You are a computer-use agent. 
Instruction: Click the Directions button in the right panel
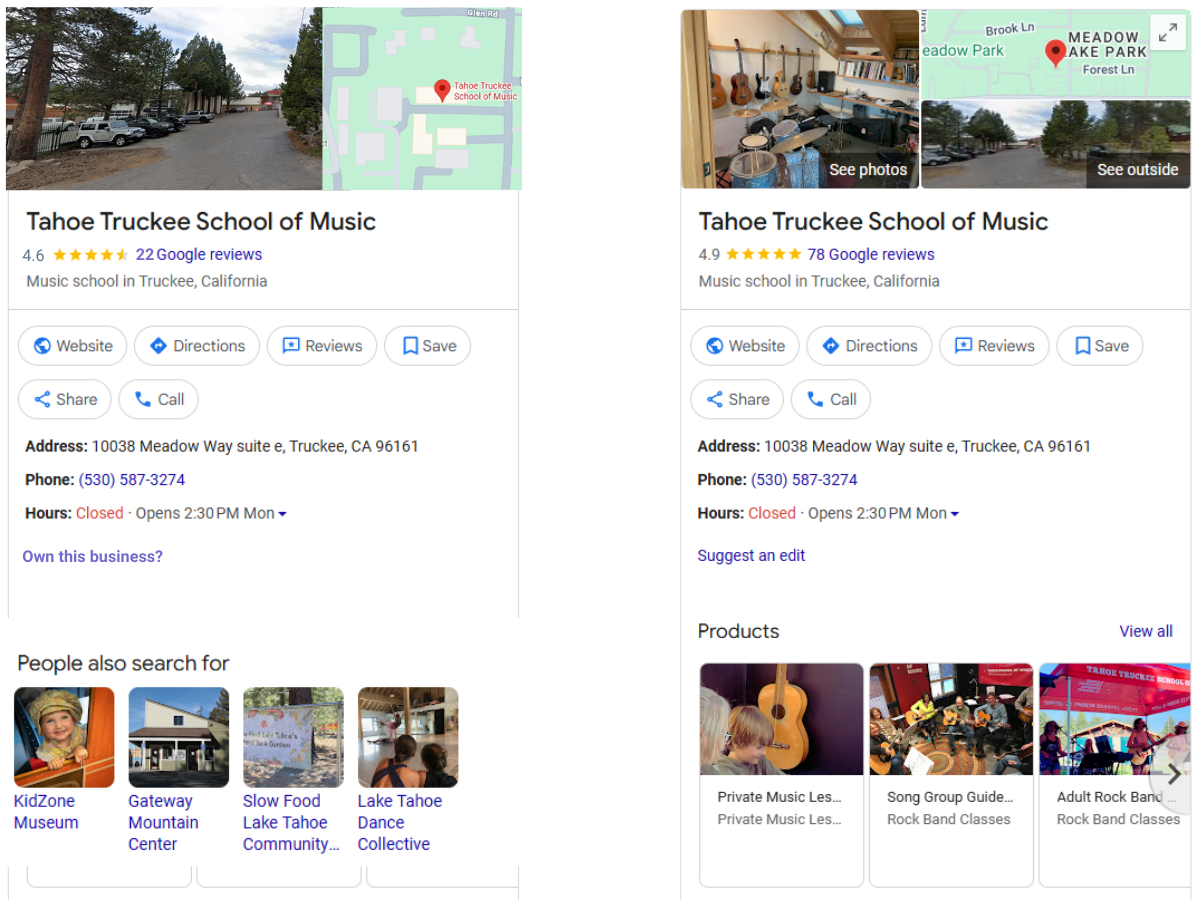pyautogui.click(x=869, y=346)
